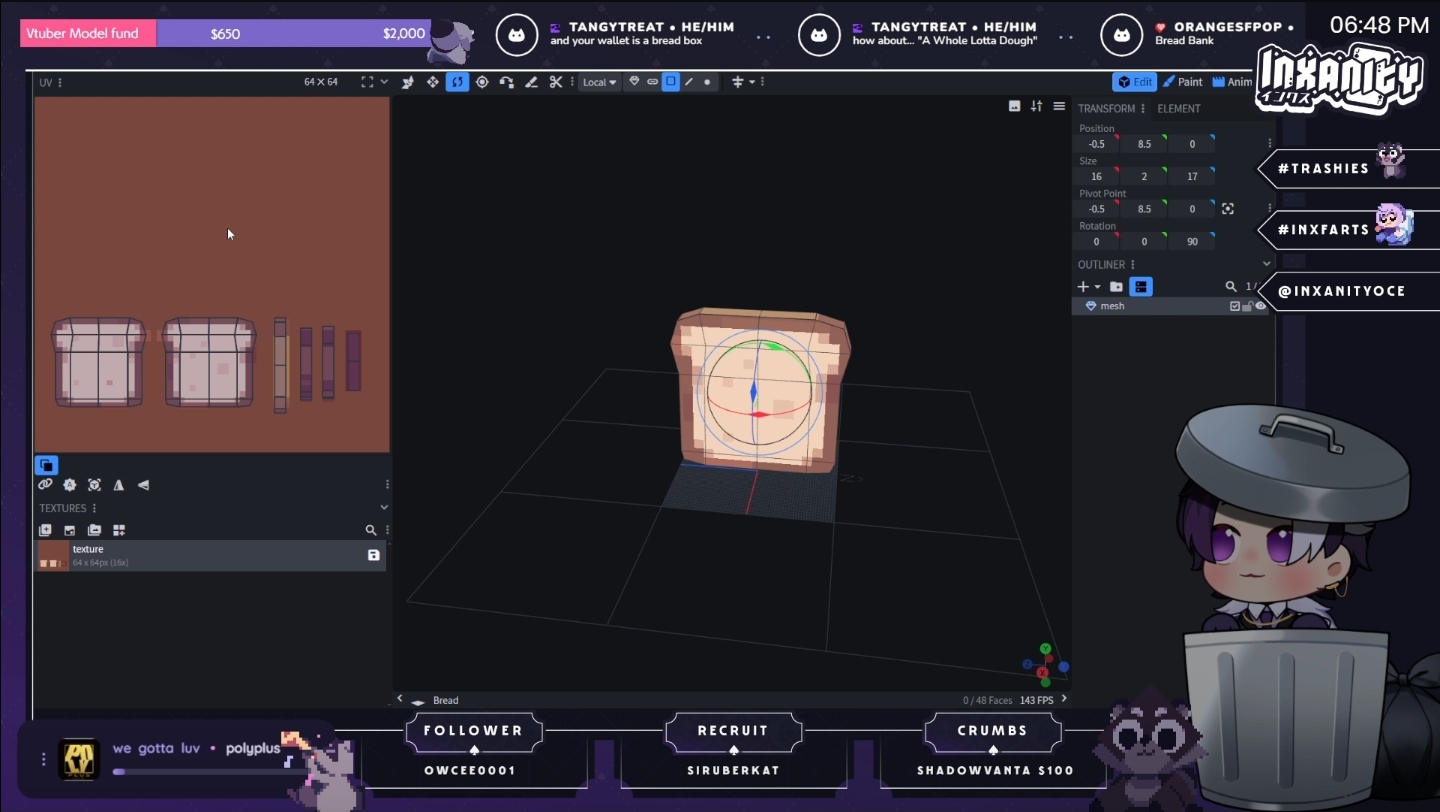
Task: Open the Textures panel options menu
Action: tap(94, 508)
